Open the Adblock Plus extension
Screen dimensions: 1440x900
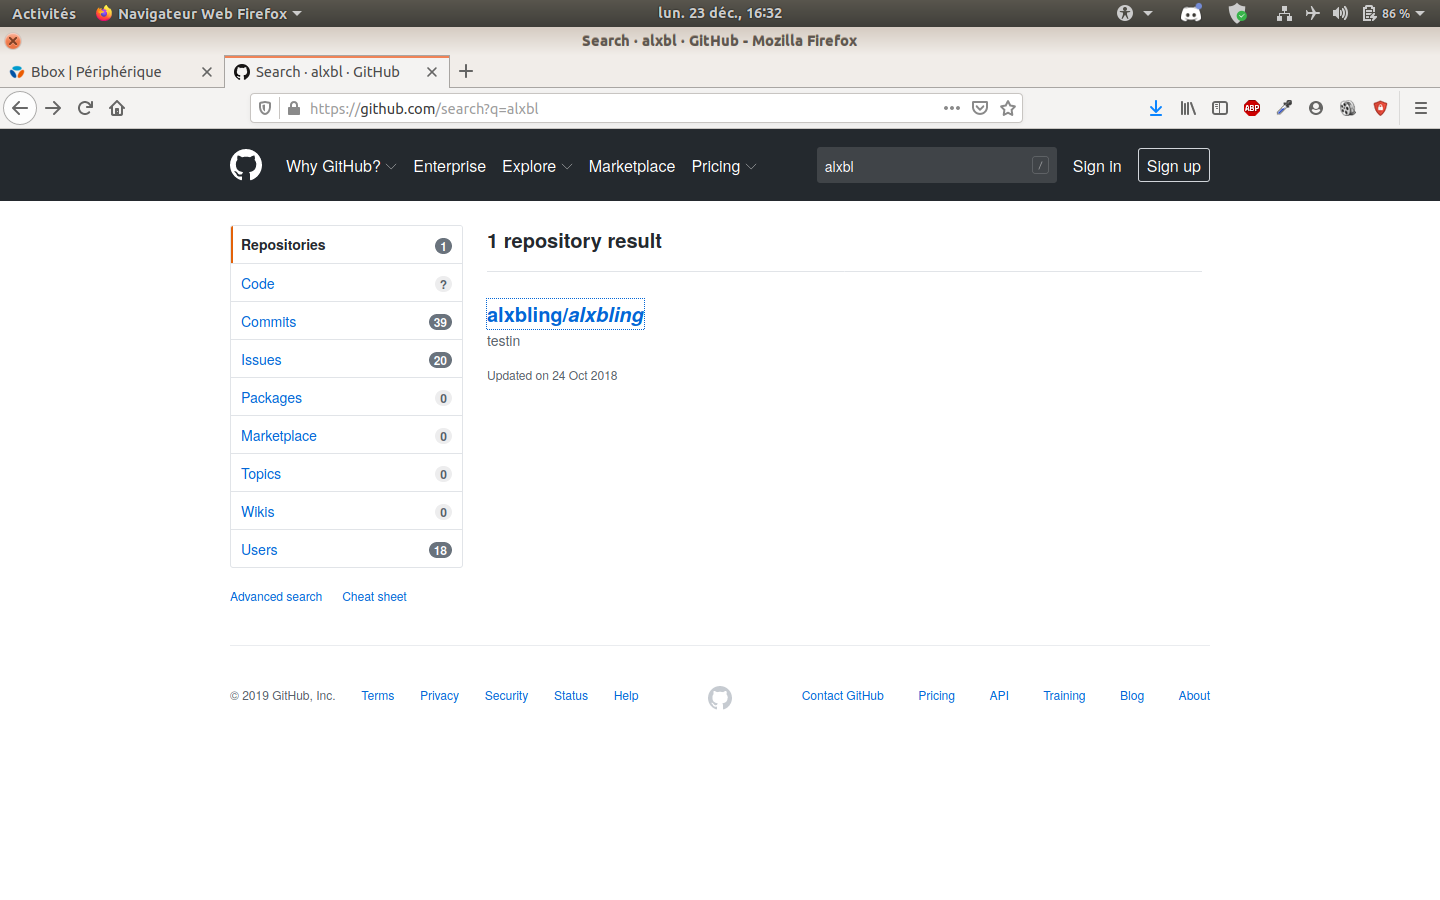[1252, 108]
